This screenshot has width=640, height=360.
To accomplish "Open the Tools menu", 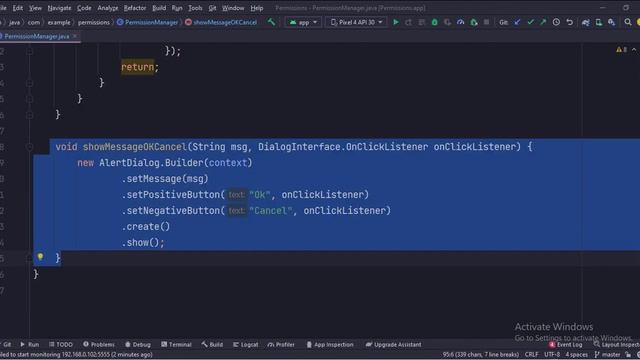I will (x=195, y=8).
